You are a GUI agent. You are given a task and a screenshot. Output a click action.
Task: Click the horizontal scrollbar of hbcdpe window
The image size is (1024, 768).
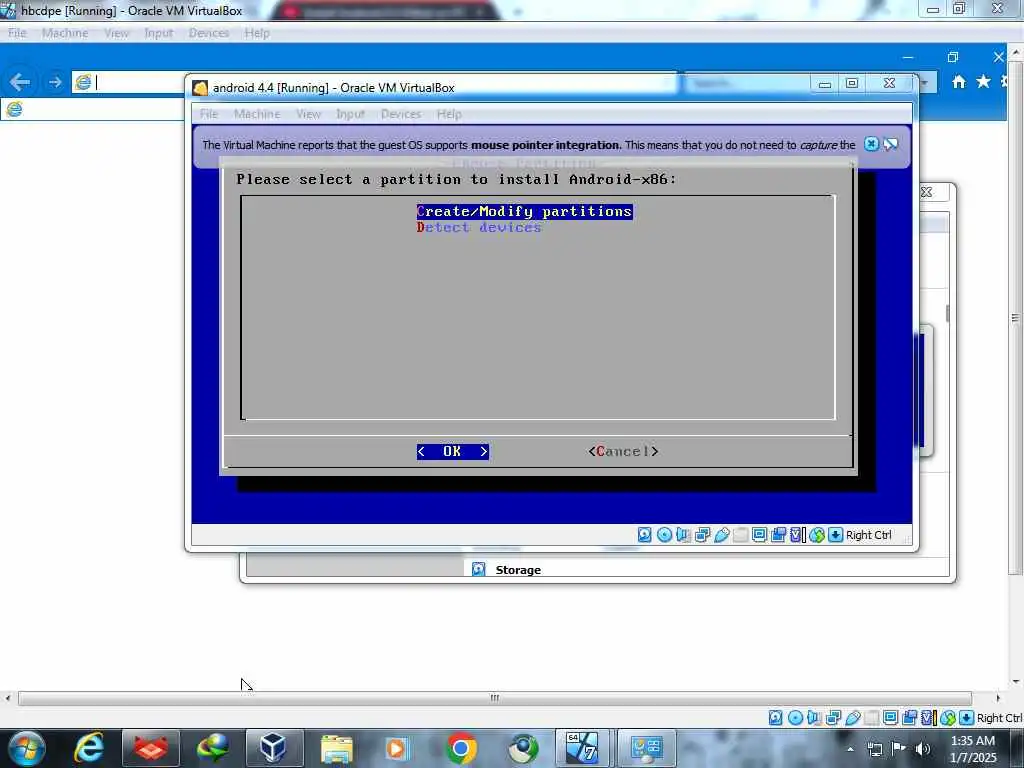tap(494, 698)
